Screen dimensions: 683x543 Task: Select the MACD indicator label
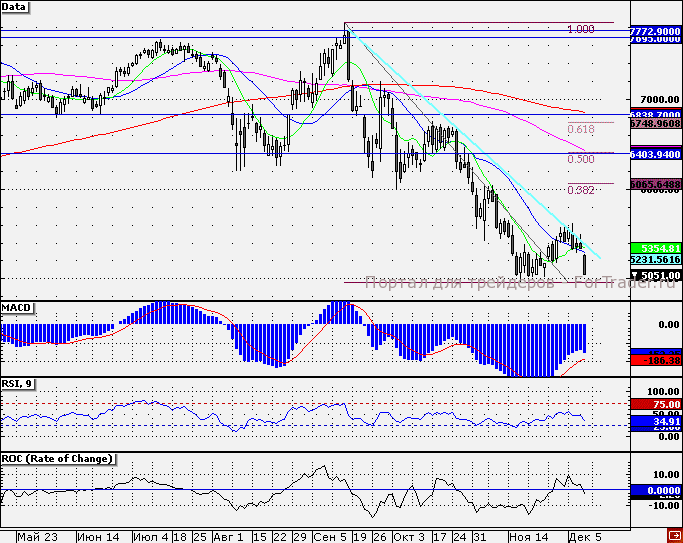tap(17, 305)
